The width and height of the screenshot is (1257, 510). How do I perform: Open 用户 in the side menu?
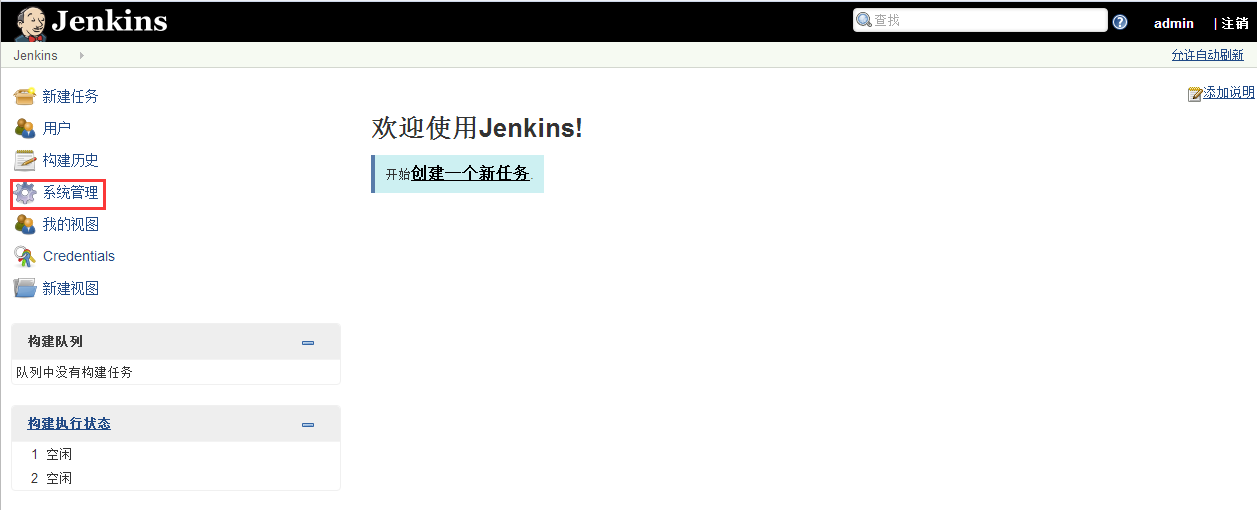click(x=57, y=128)
